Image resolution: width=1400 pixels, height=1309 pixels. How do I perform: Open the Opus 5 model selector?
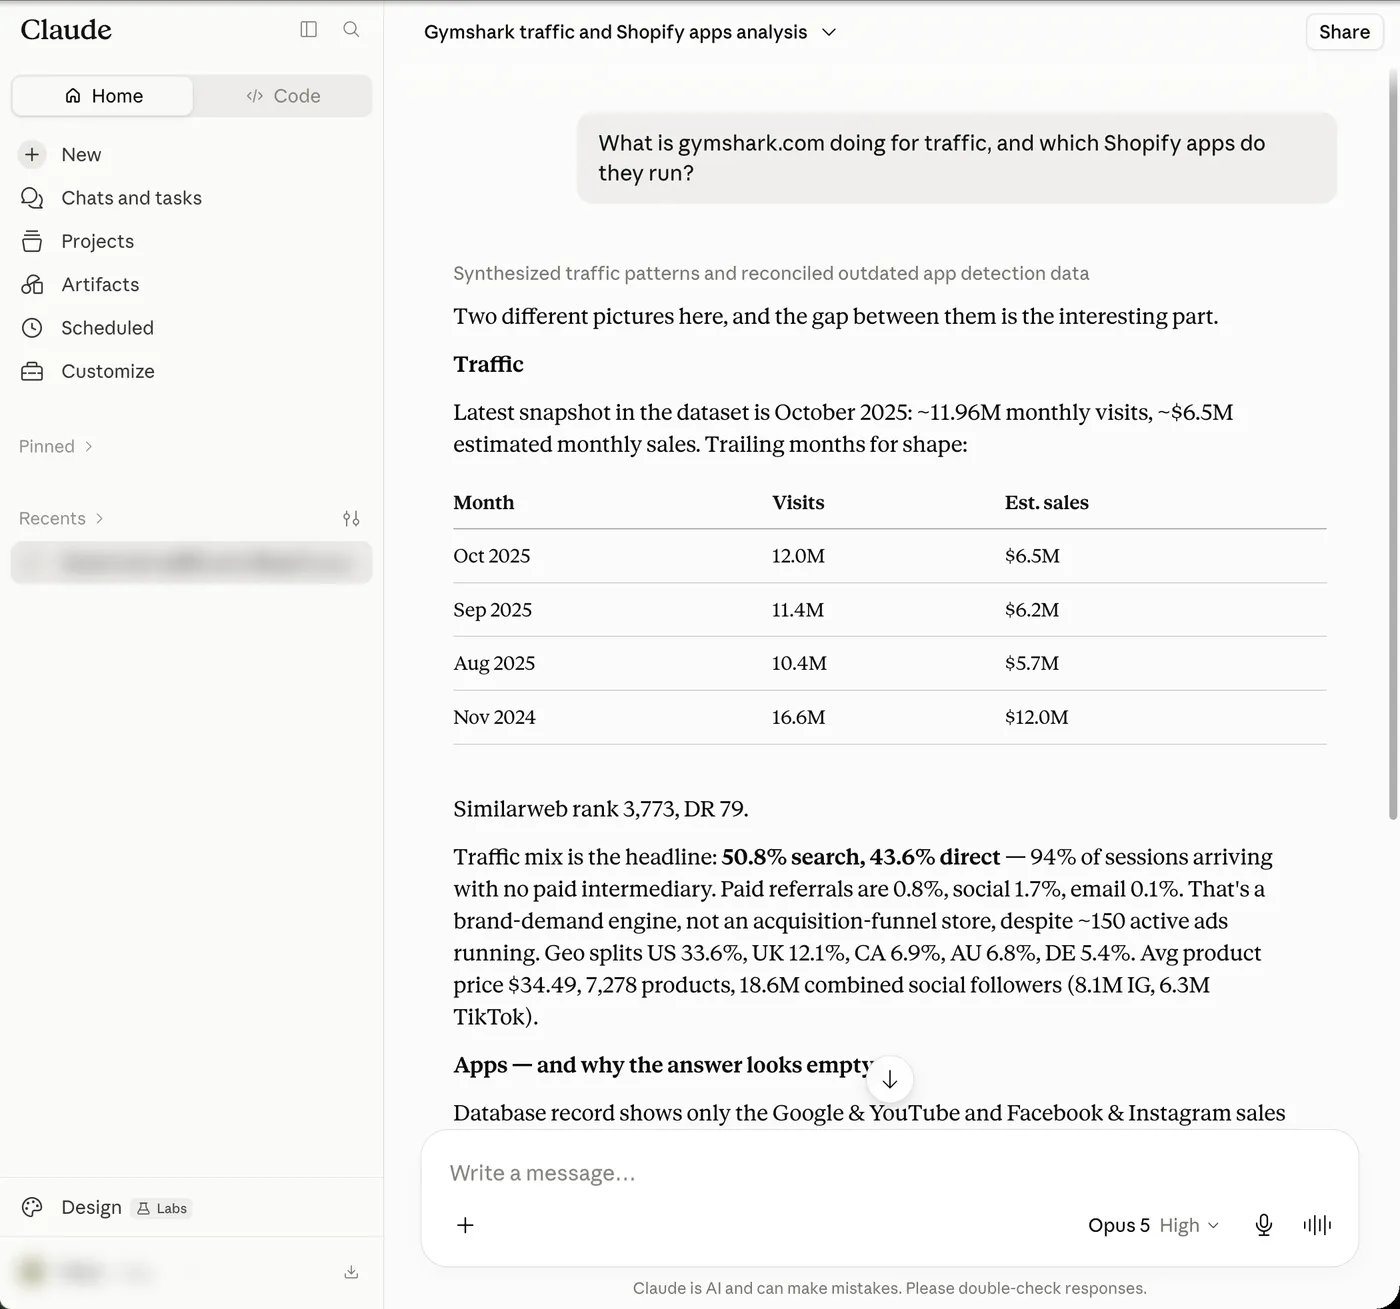click(1154, 1225)
